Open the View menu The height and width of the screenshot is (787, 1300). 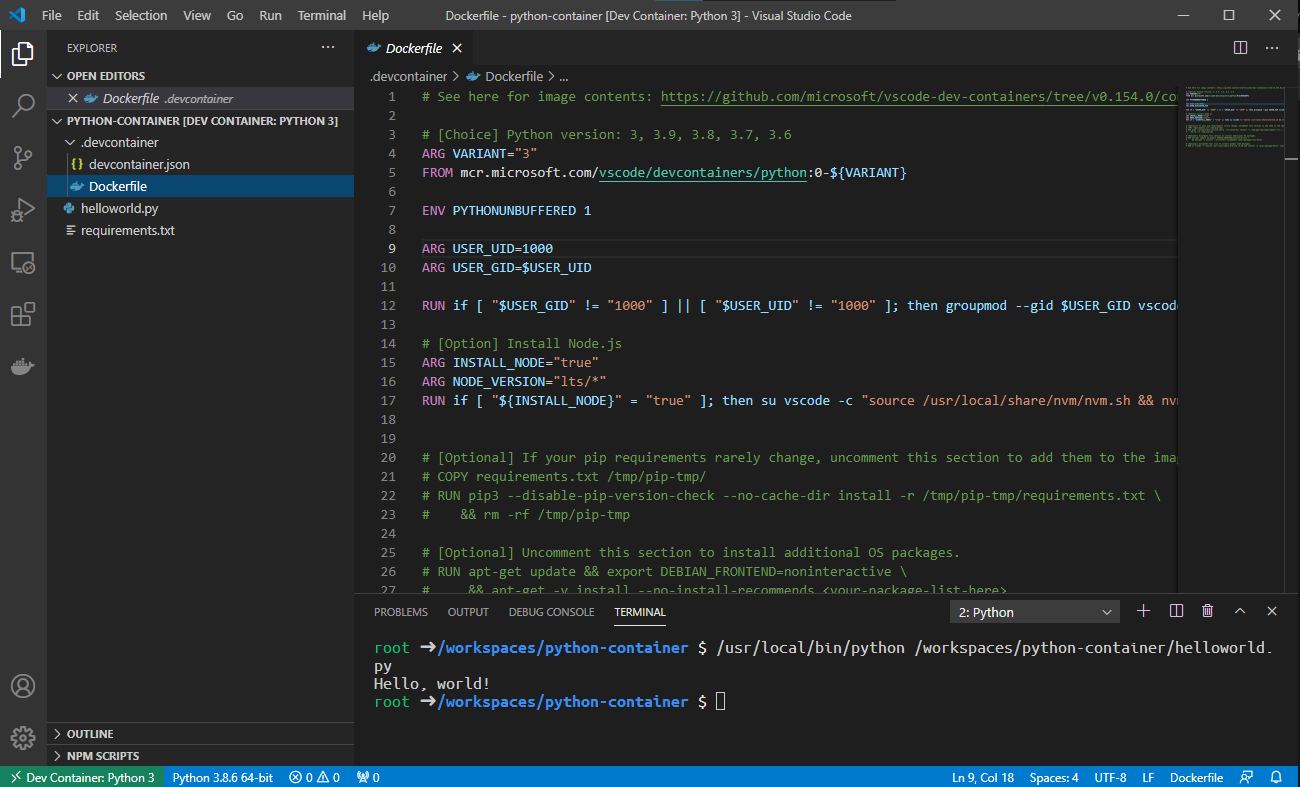(x=197, y=15)
